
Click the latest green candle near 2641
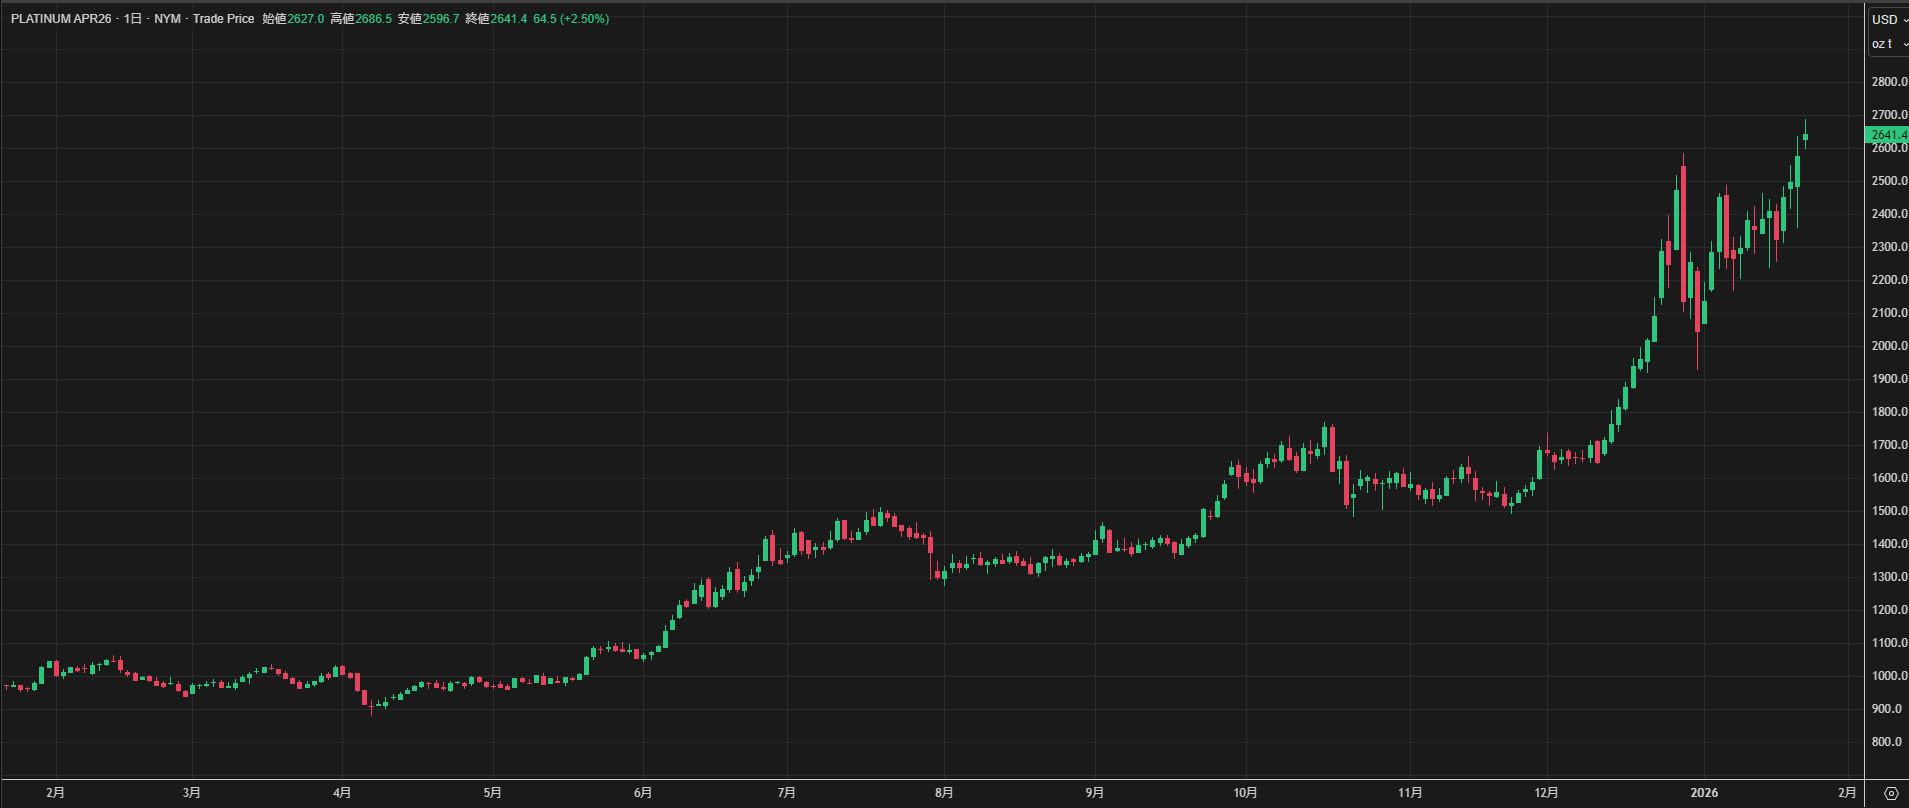pyautogui.click(x=1805, y=138)
